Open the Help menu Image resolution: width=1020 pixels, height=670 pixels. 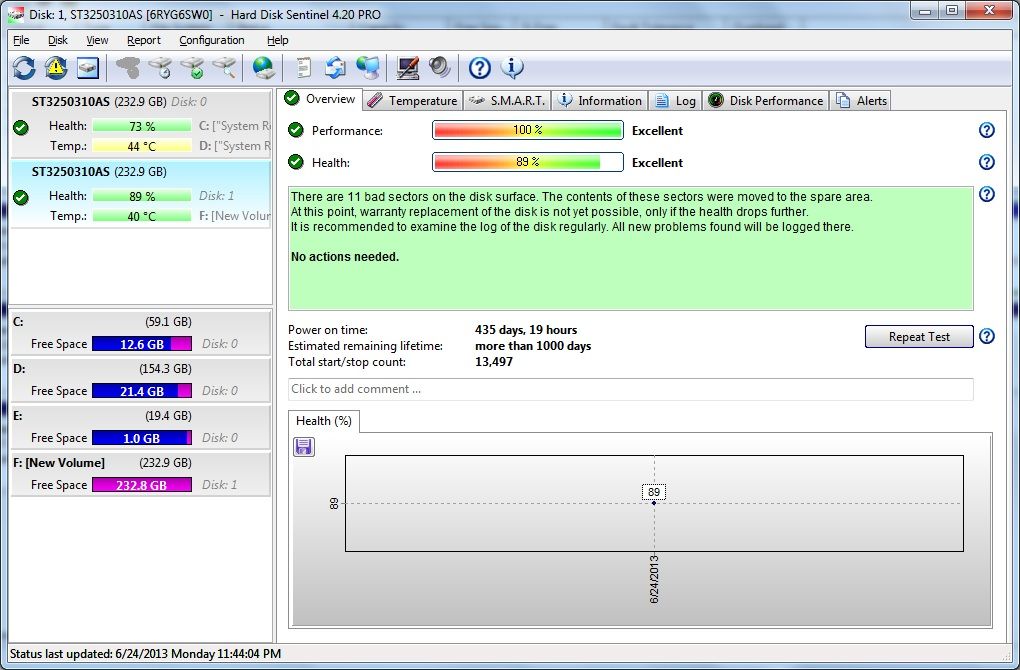coord(278,40)
